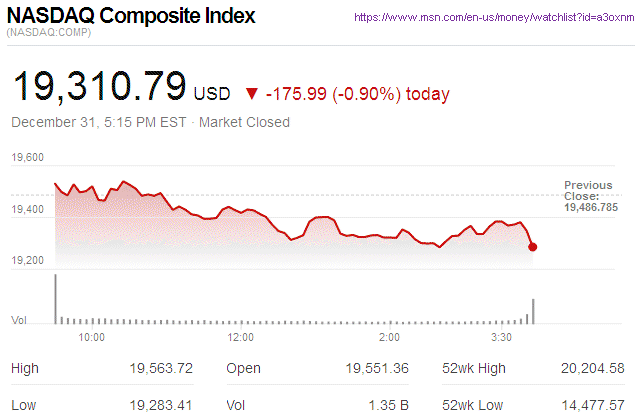Click the 19,310.79 current price
The height and width of the screenshot is (420, 640).
click(x=98, y=87)
